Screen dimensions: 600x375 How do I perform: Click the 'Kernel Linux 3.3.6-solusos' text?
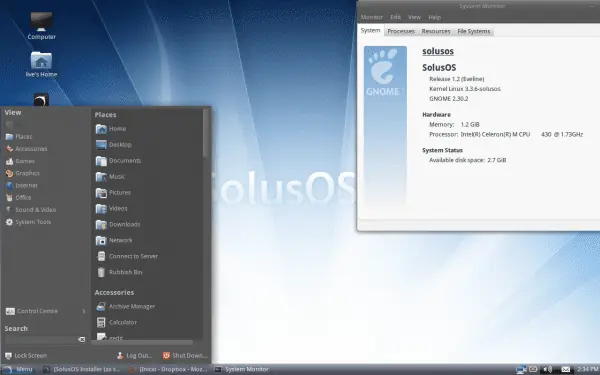pyautogui.click(x=465, y=89)
